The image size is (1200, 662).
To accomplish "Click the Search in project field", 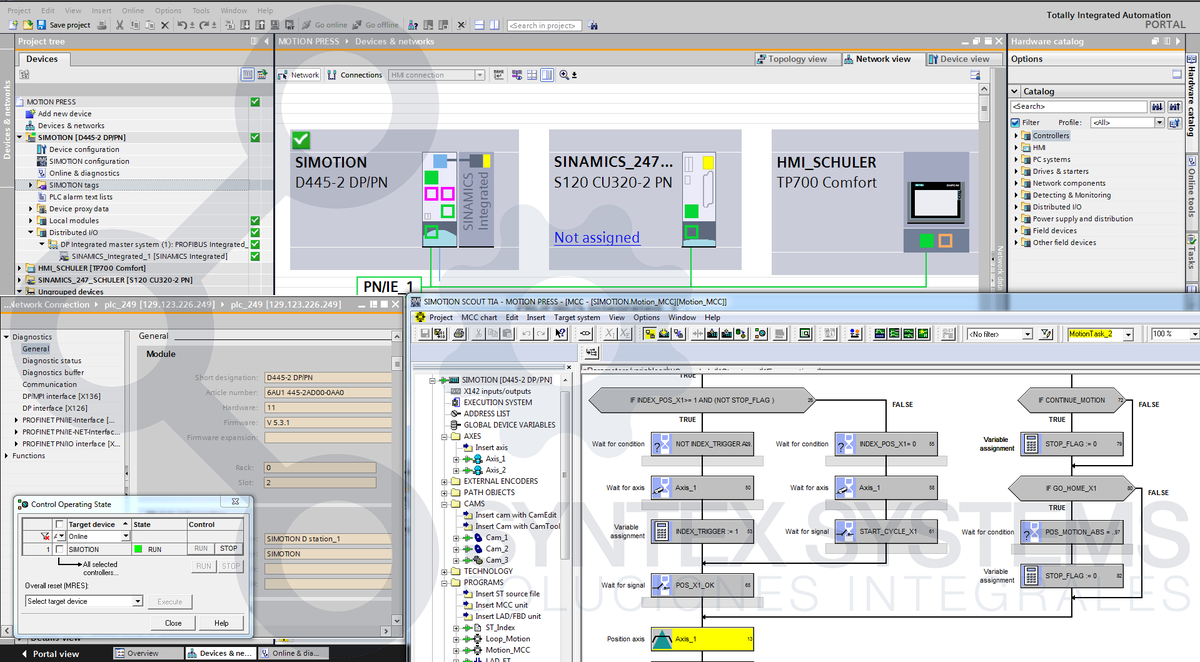I will pyautogui.click(x=544, y=25).
